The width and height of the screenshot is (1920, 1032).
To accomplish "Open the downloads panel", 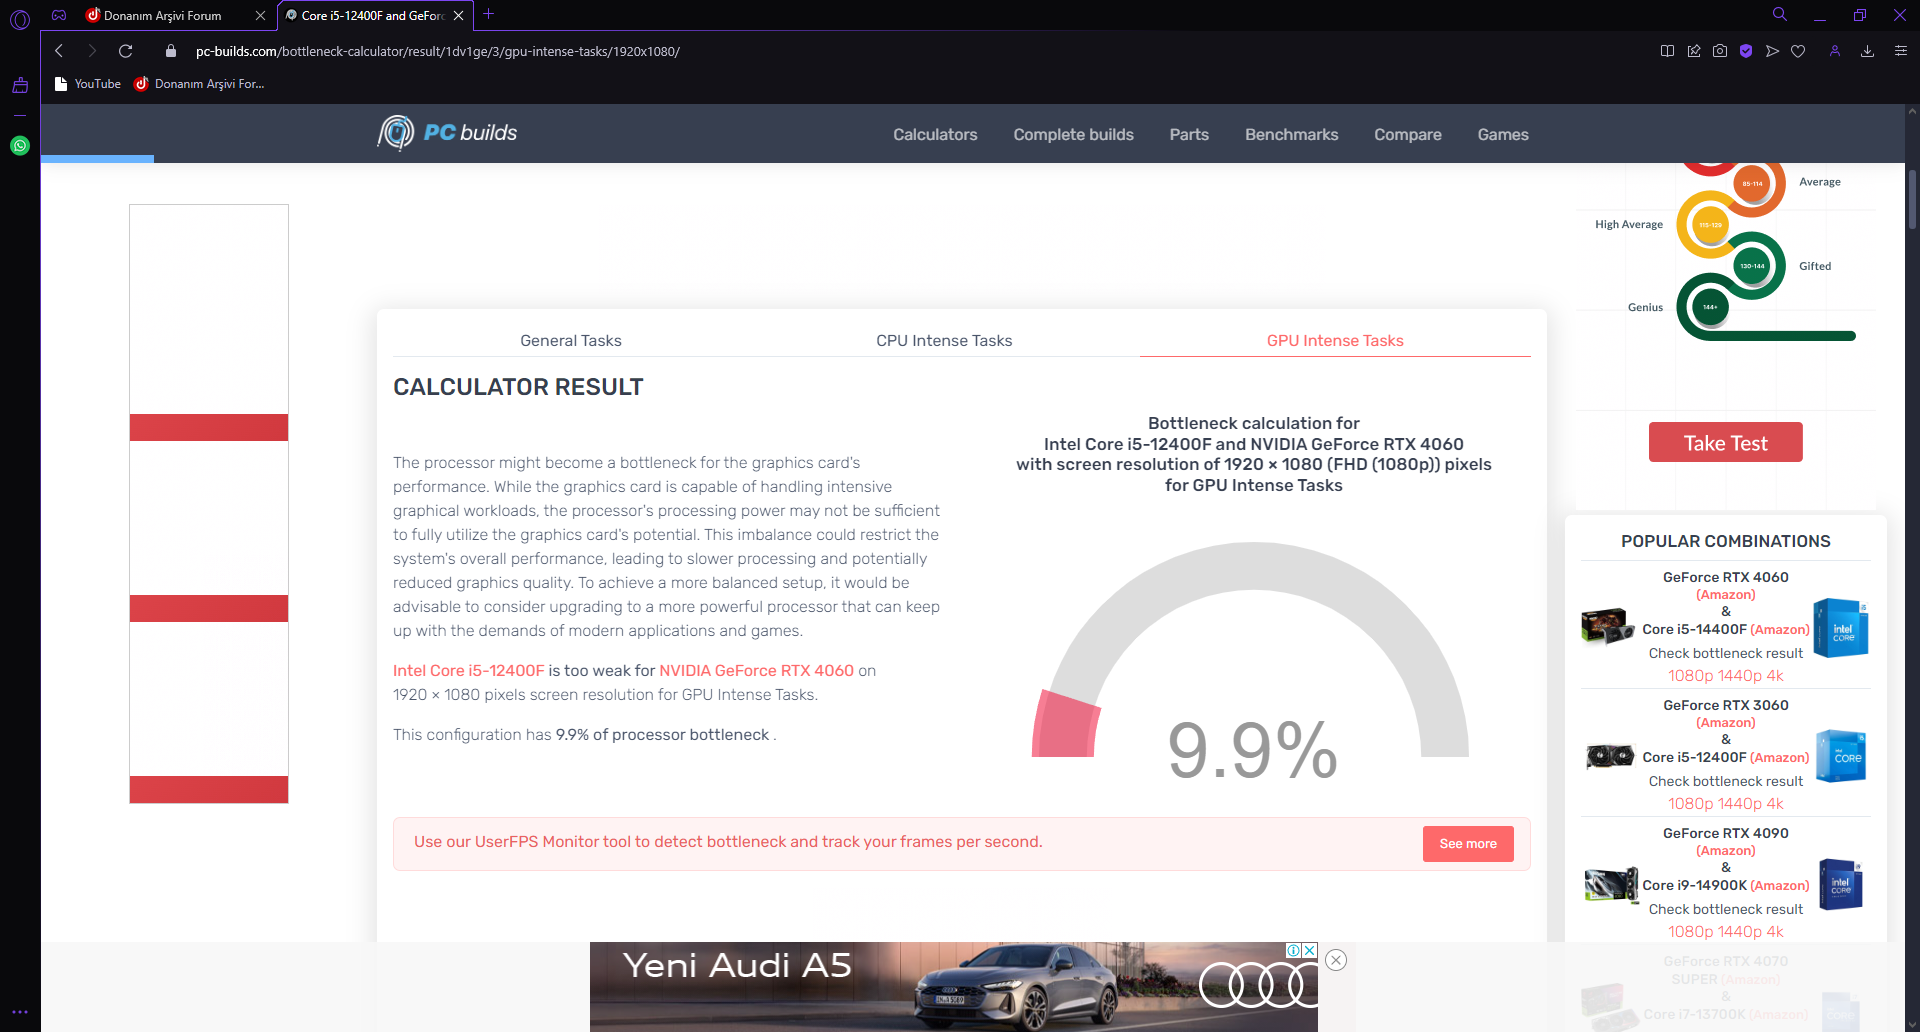I will click(x=1867, y=51).
